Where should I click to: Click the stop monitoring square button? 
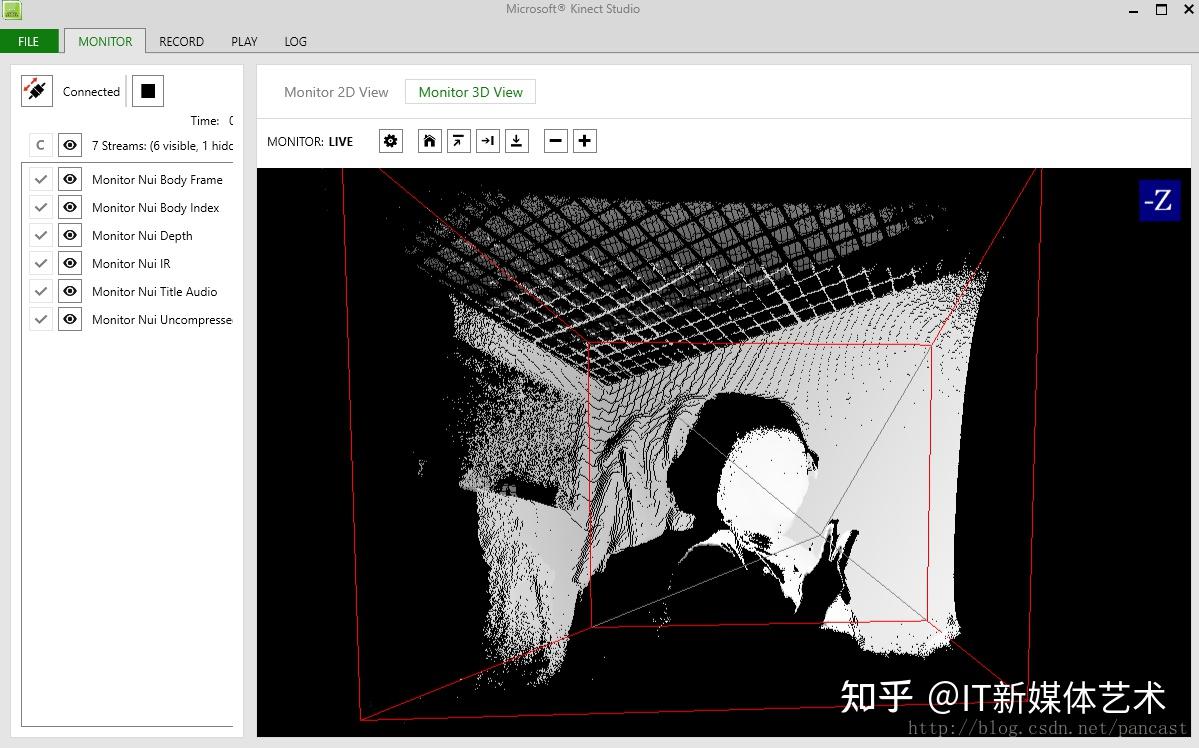[147, 90]
